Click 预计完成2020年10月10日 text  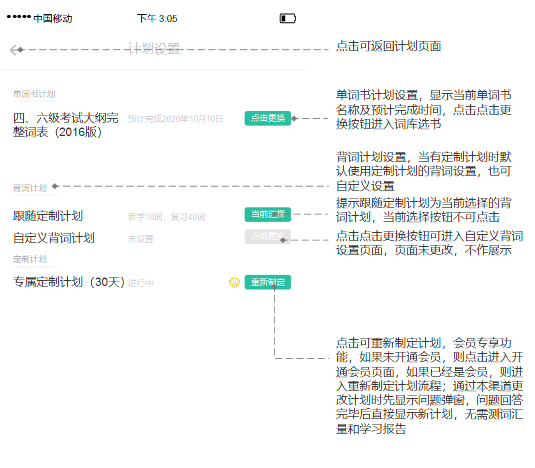click(x=175, y=119)
